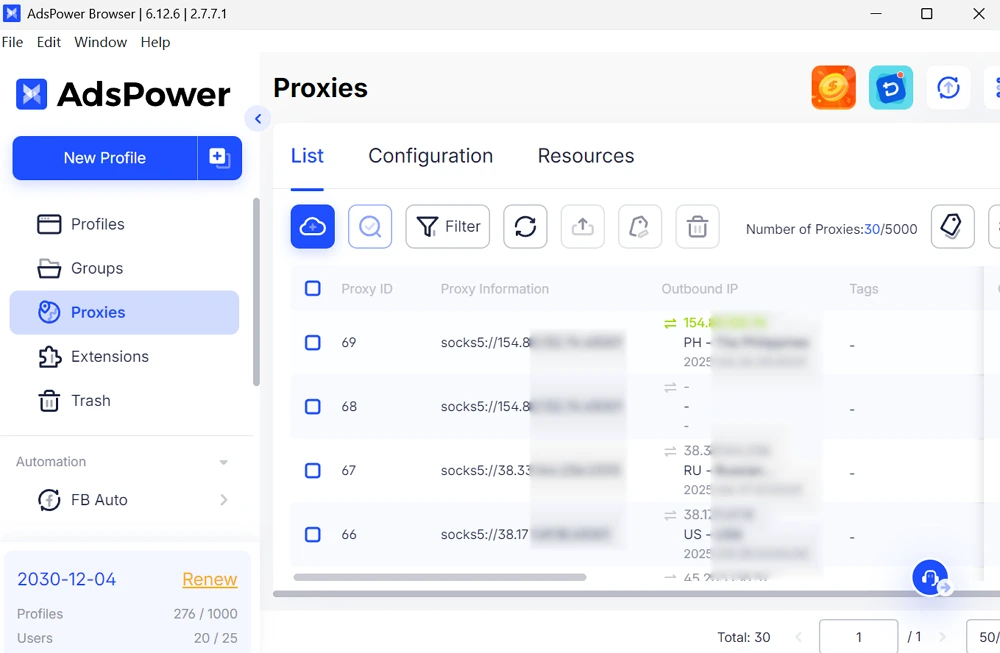Open the customer support headset icon

click(930, 578)
